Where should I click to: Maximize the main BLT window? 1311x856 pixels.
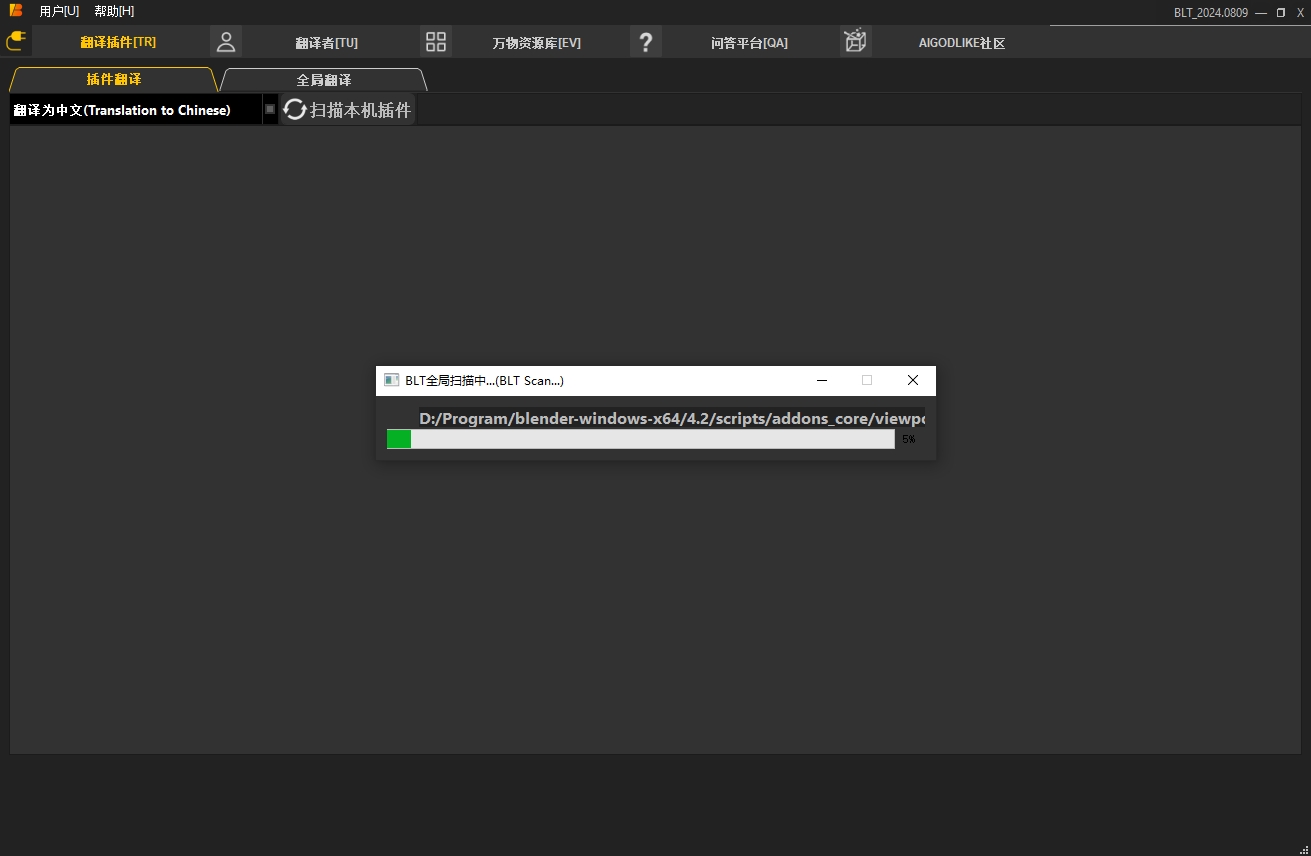(1281, 12)
